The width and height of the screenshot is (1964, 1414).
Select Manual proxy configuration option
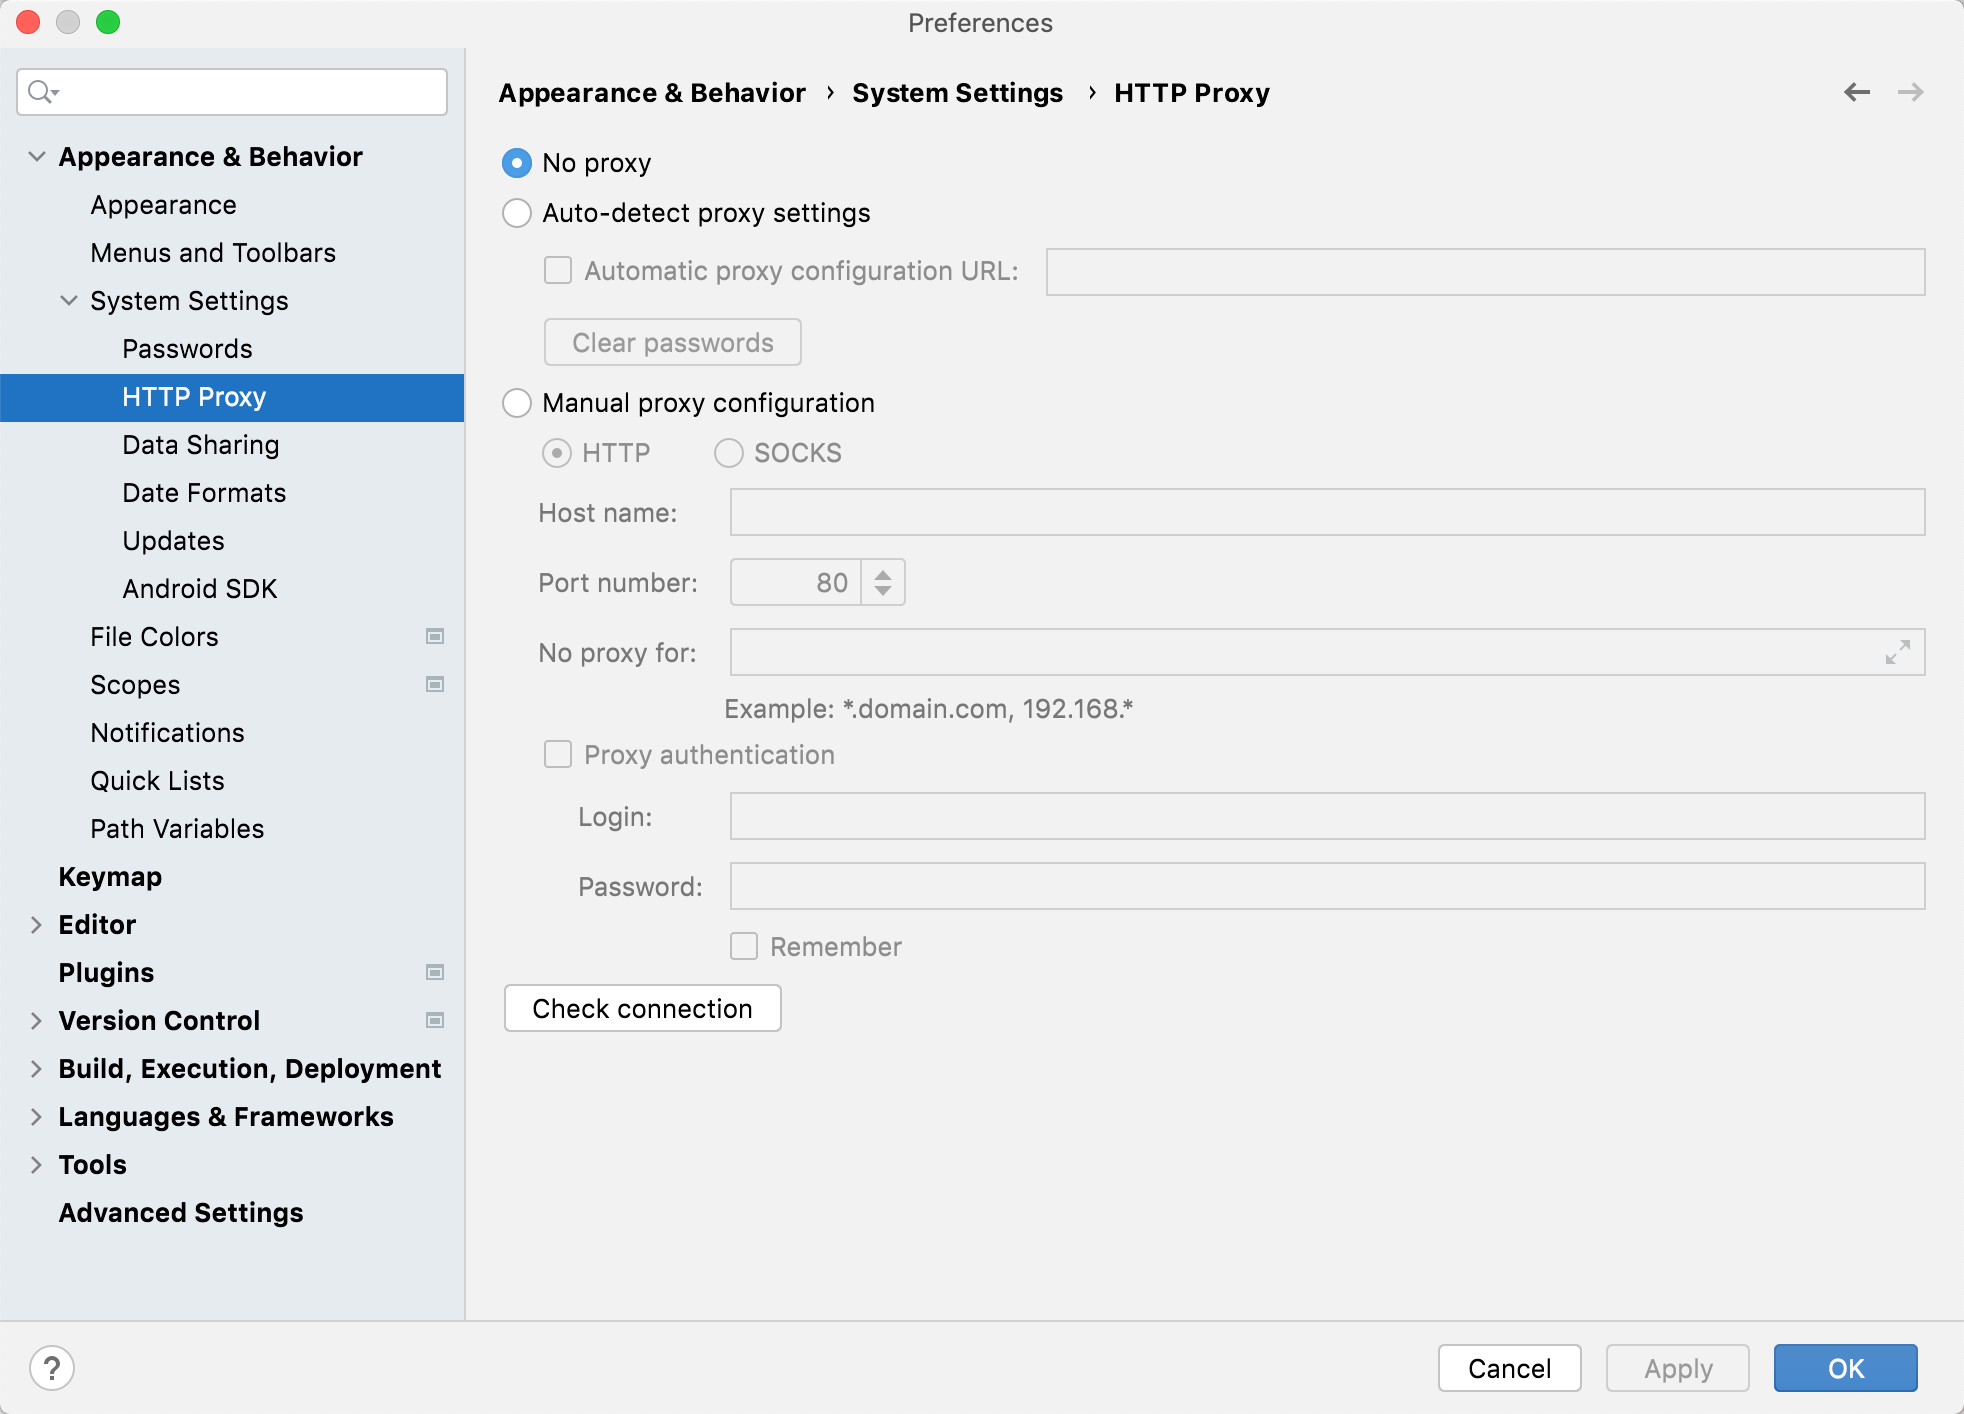click(x=518, y=401)
